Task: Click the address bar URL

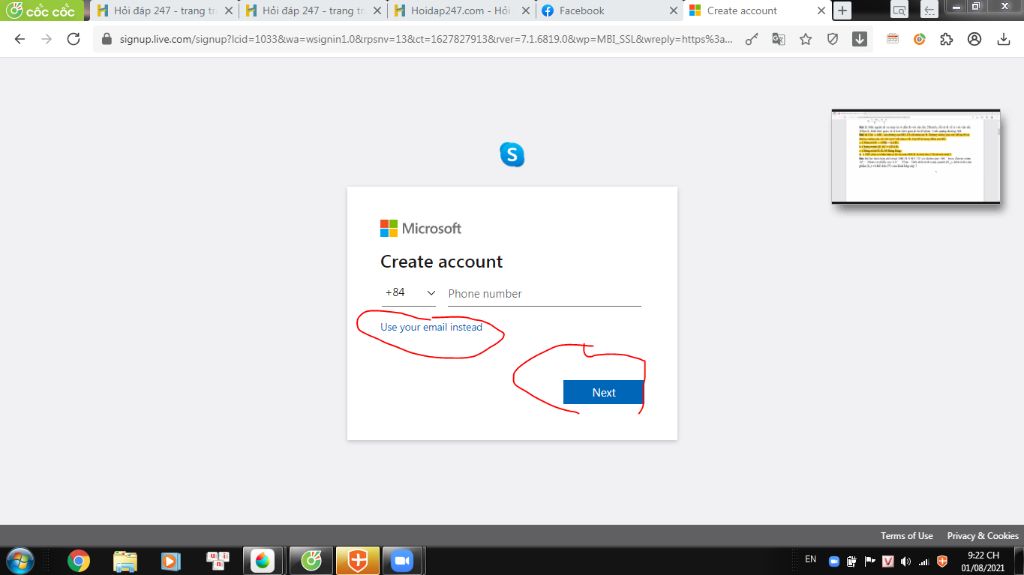Action: click(425, 39)
